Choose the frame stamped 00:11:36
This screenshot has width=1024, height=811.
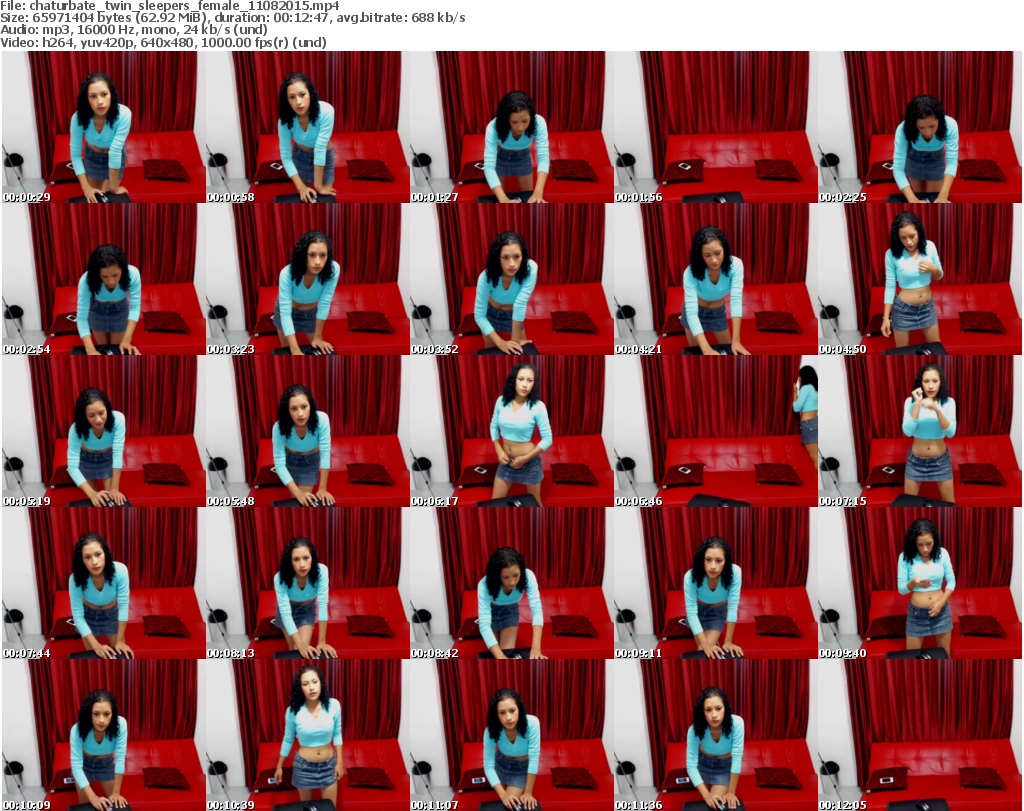tap(715, 735)
